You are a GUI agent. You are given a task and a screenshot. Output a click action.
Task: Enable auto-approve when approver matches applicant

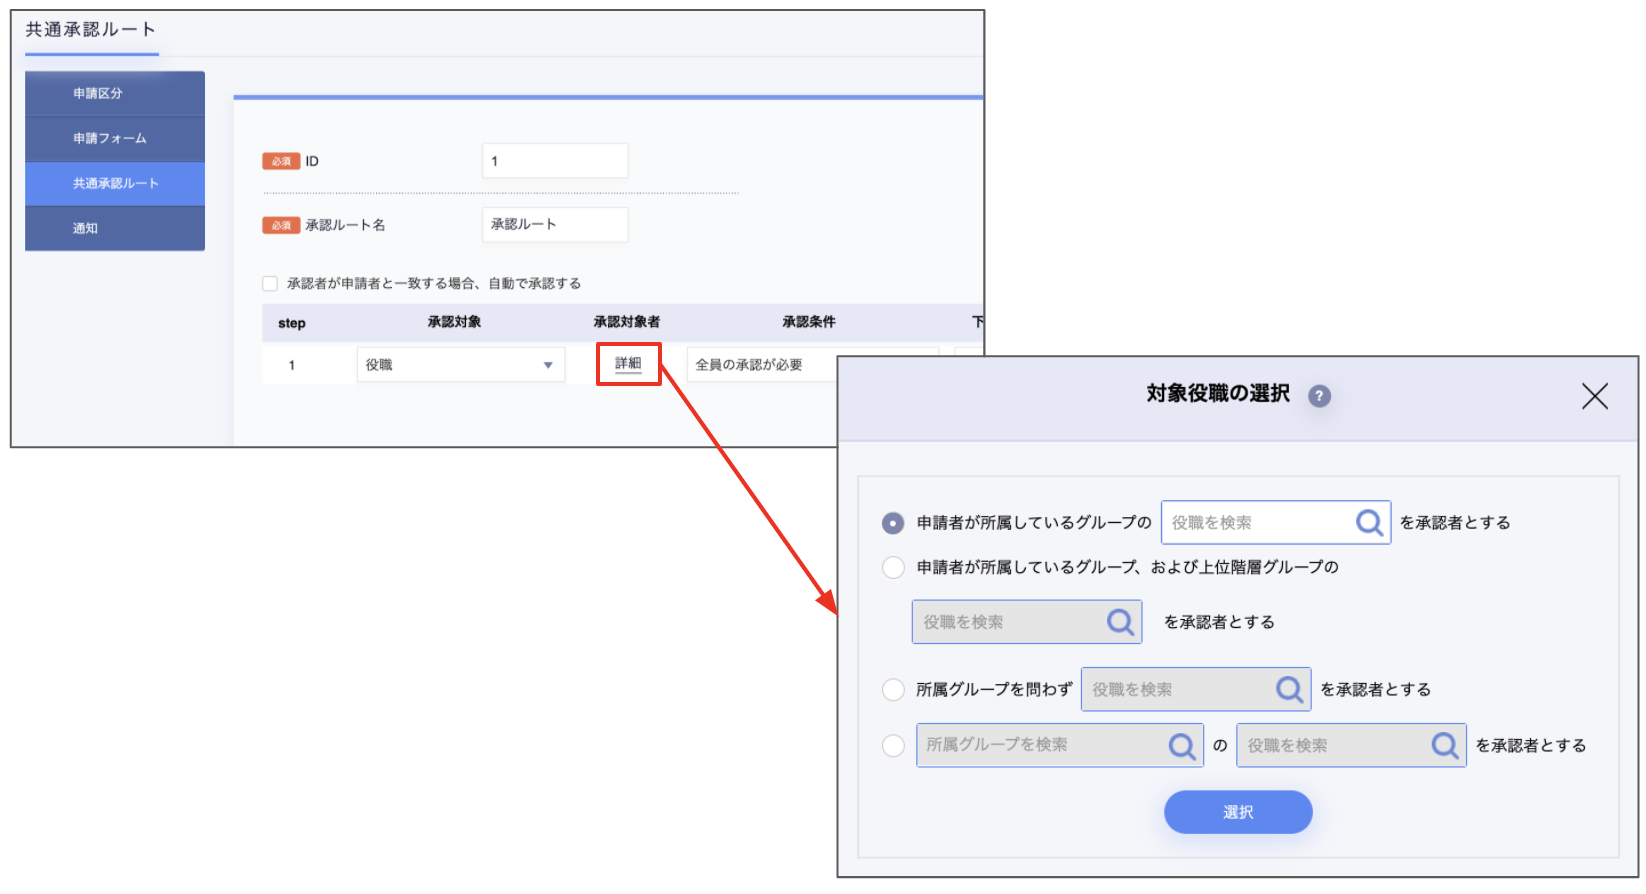(270, 284)
